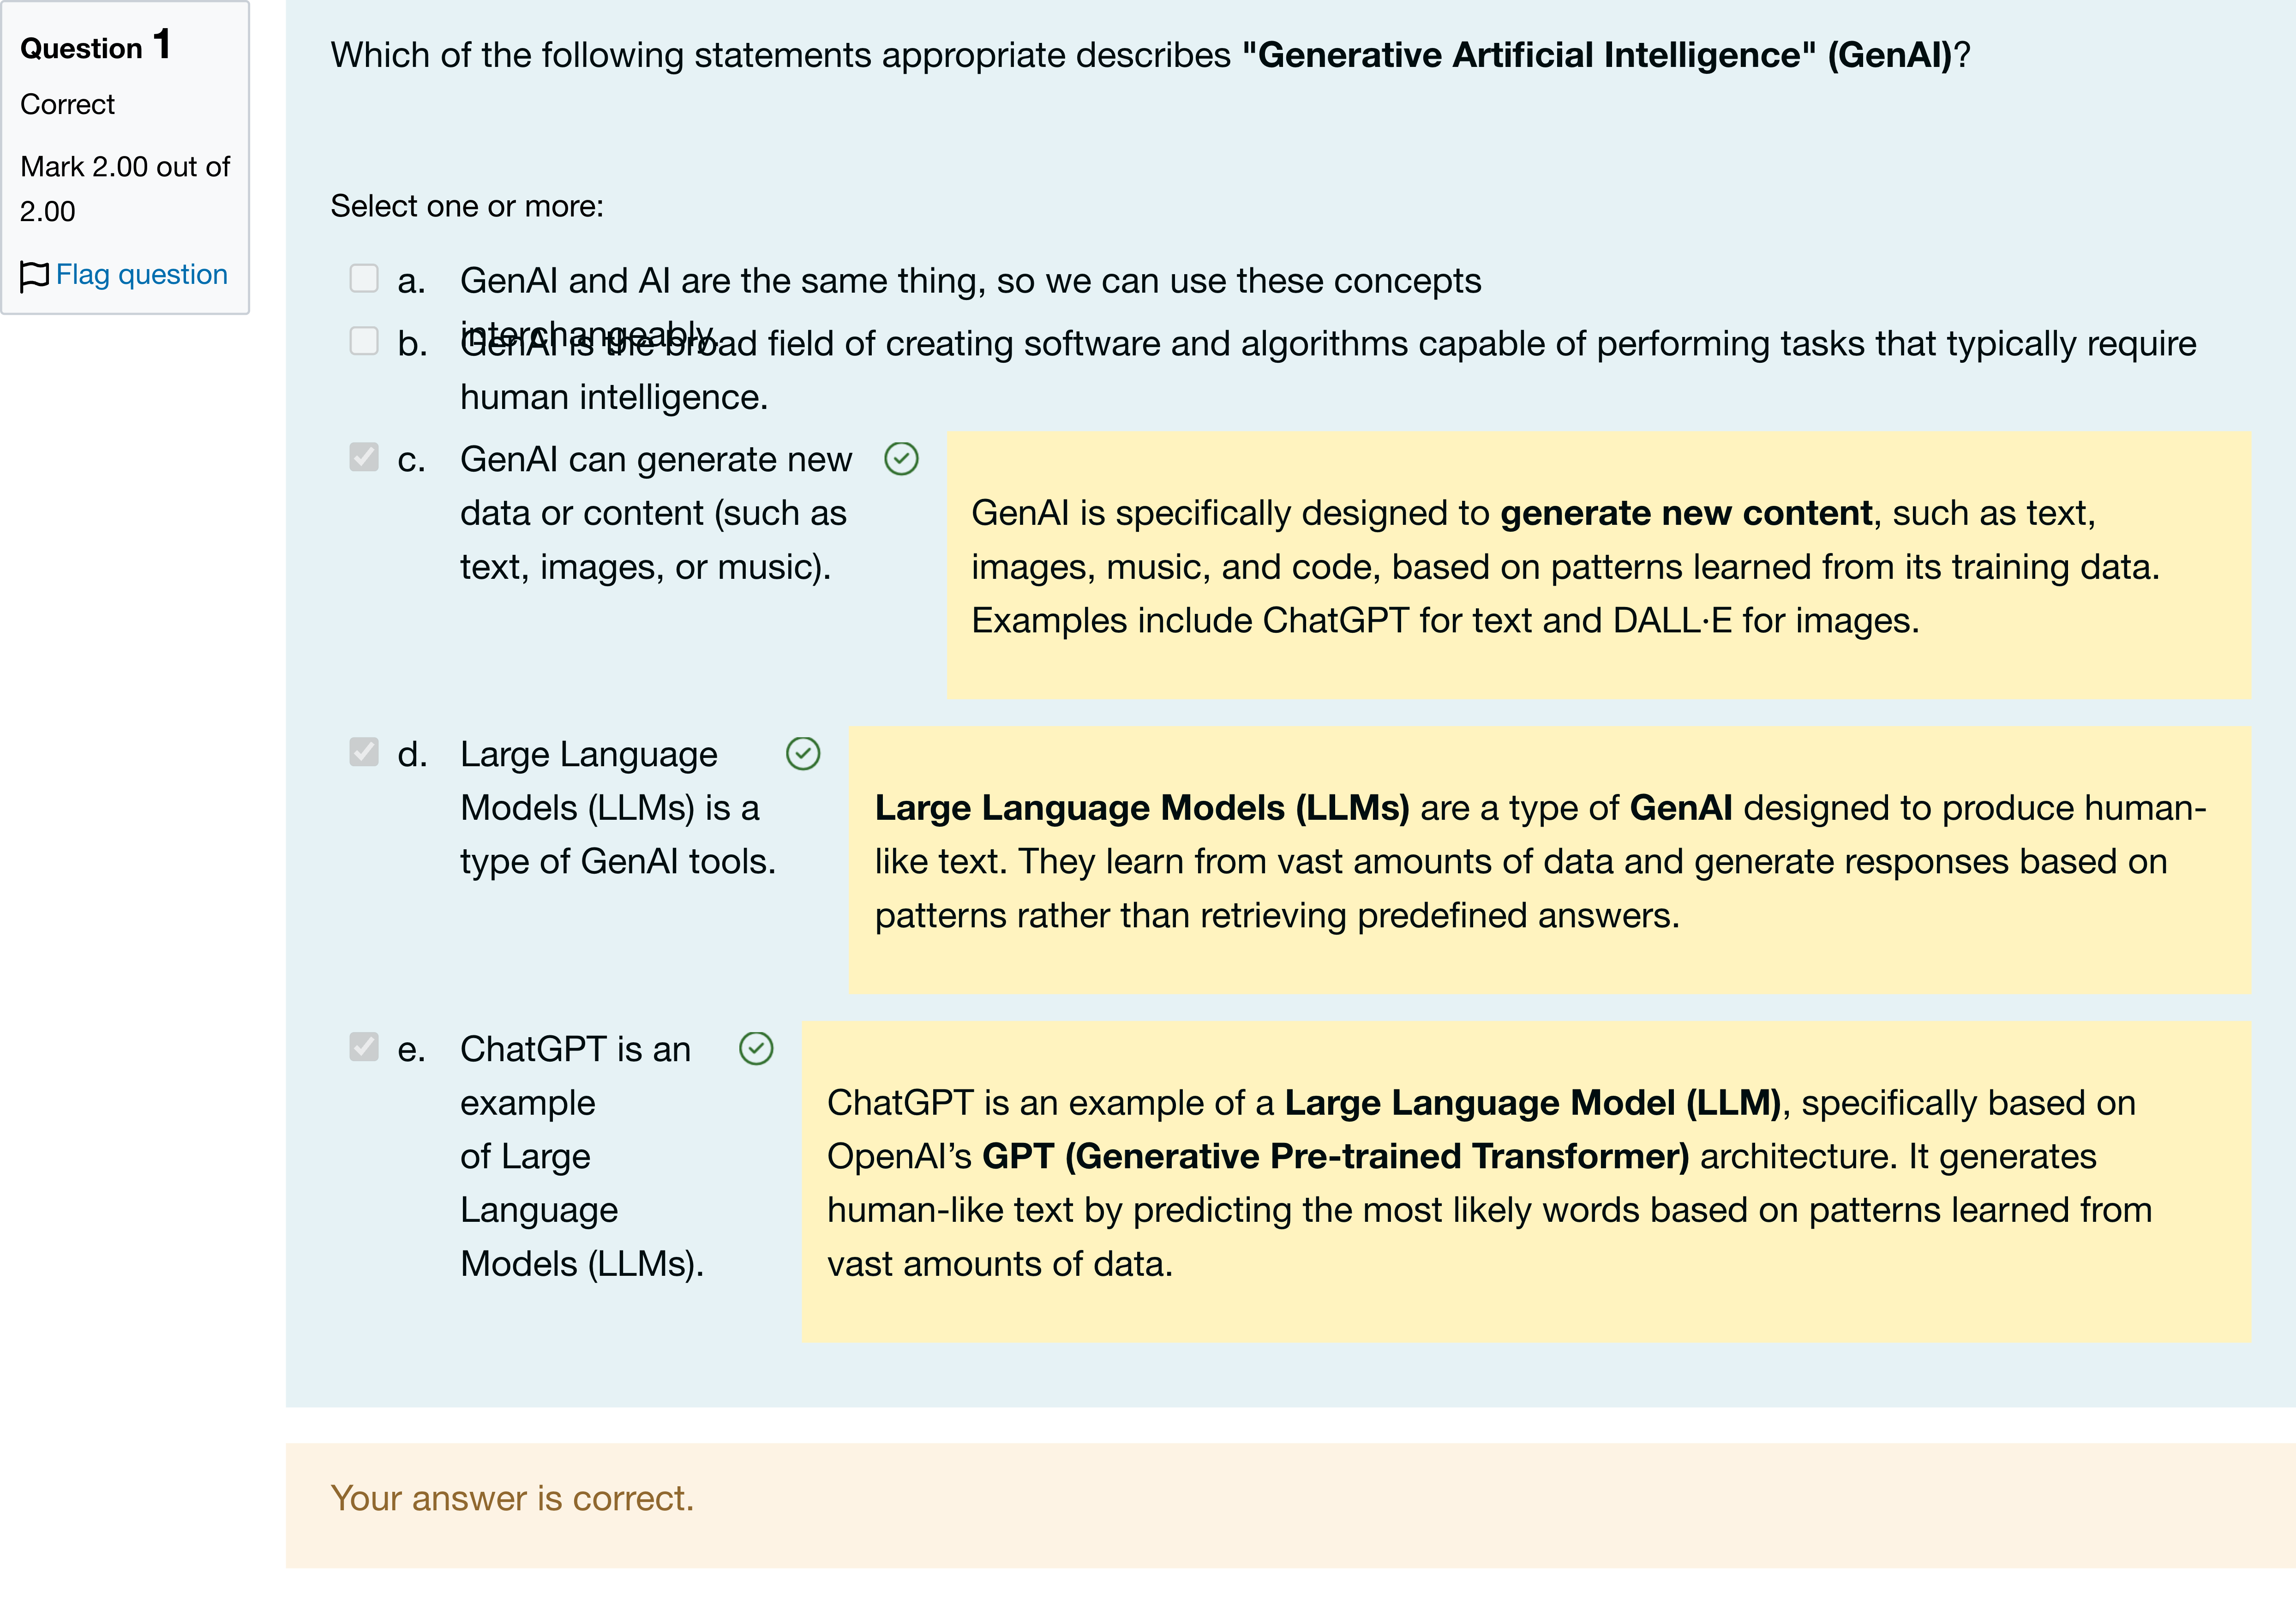2296x1604 pixels.
Task: Toggle checkbox for option b
Action: click(x=364, y=341)
